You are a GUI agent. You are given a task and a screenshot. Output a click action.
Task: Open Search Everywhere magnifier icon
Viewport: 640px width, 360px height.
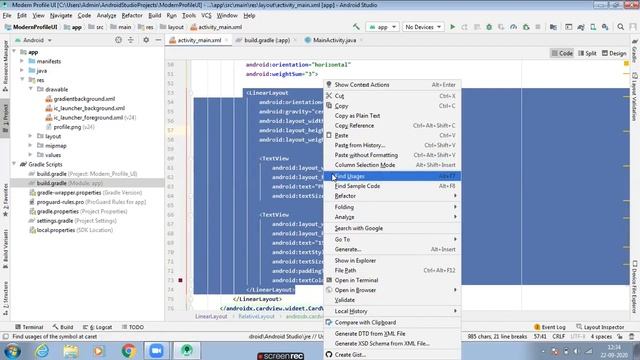[x=620, y=27]
